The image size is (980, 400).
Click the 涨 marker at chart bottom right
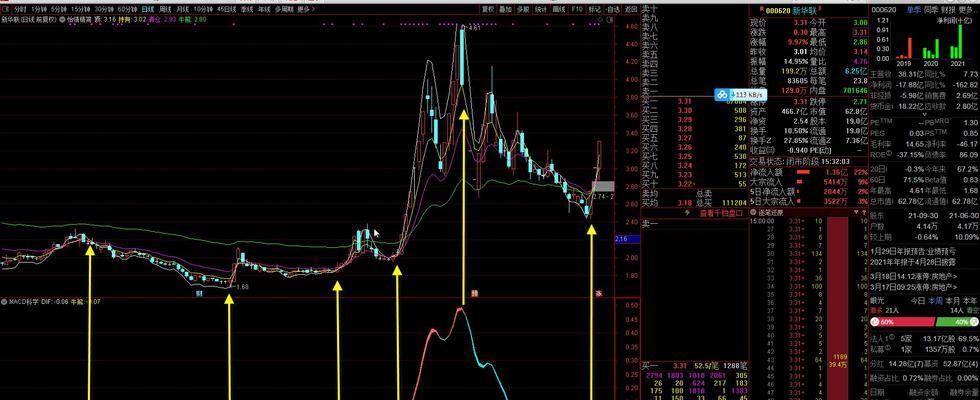599,292
